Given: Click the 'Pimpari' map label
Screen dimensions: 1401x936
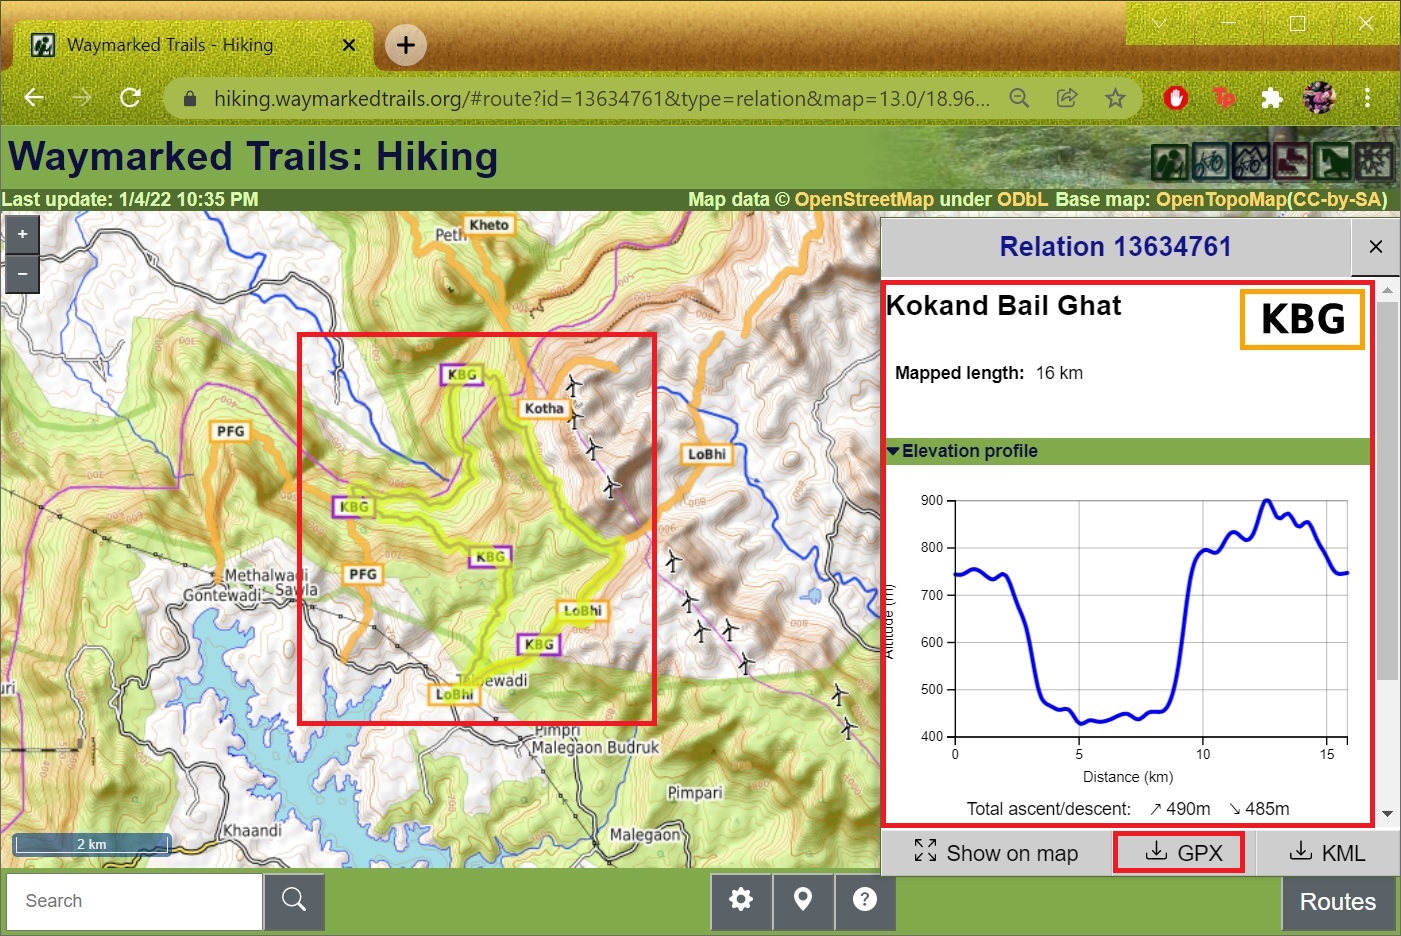Looking at the screenshot, I should 695,792.
